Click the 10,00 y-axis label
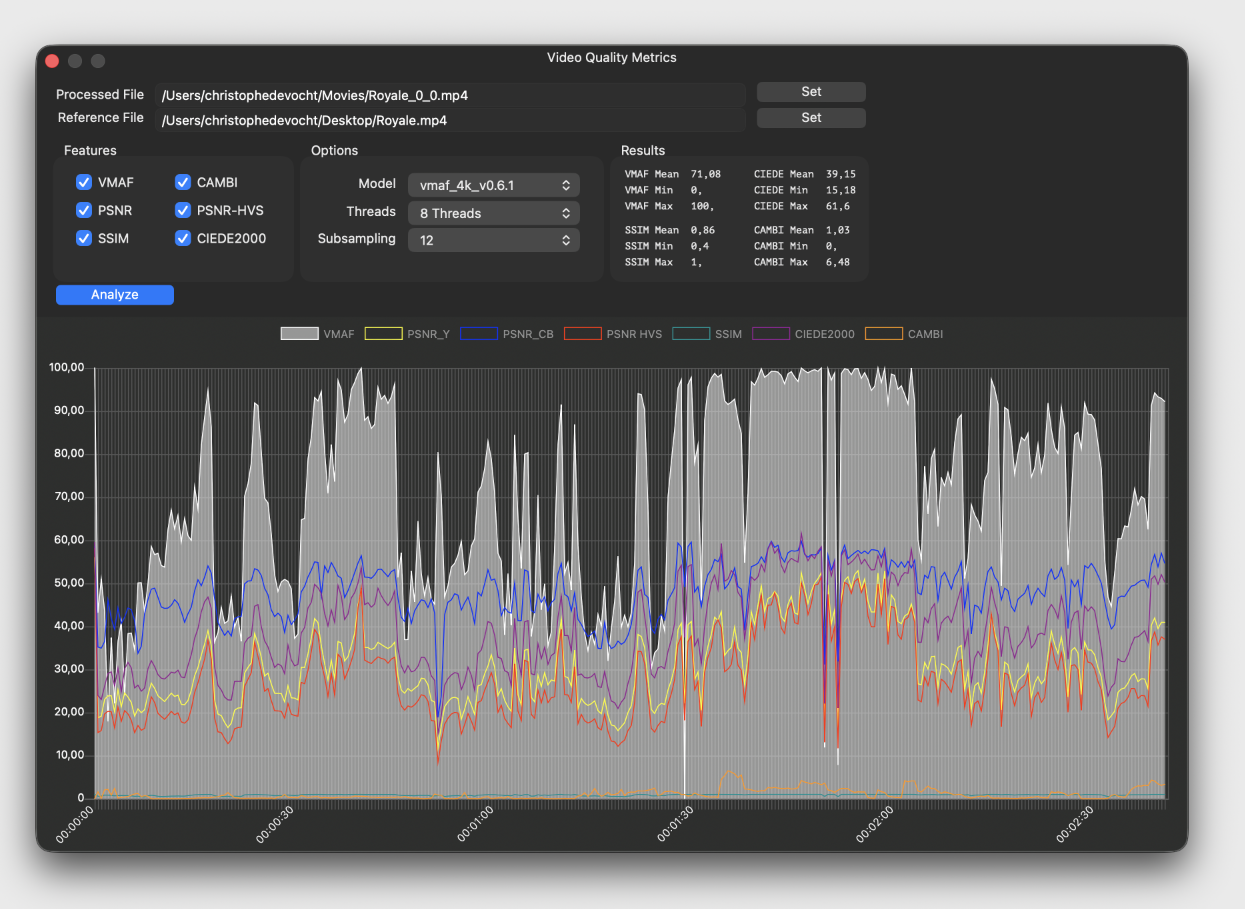The image size is (1245, 909). 70,755
